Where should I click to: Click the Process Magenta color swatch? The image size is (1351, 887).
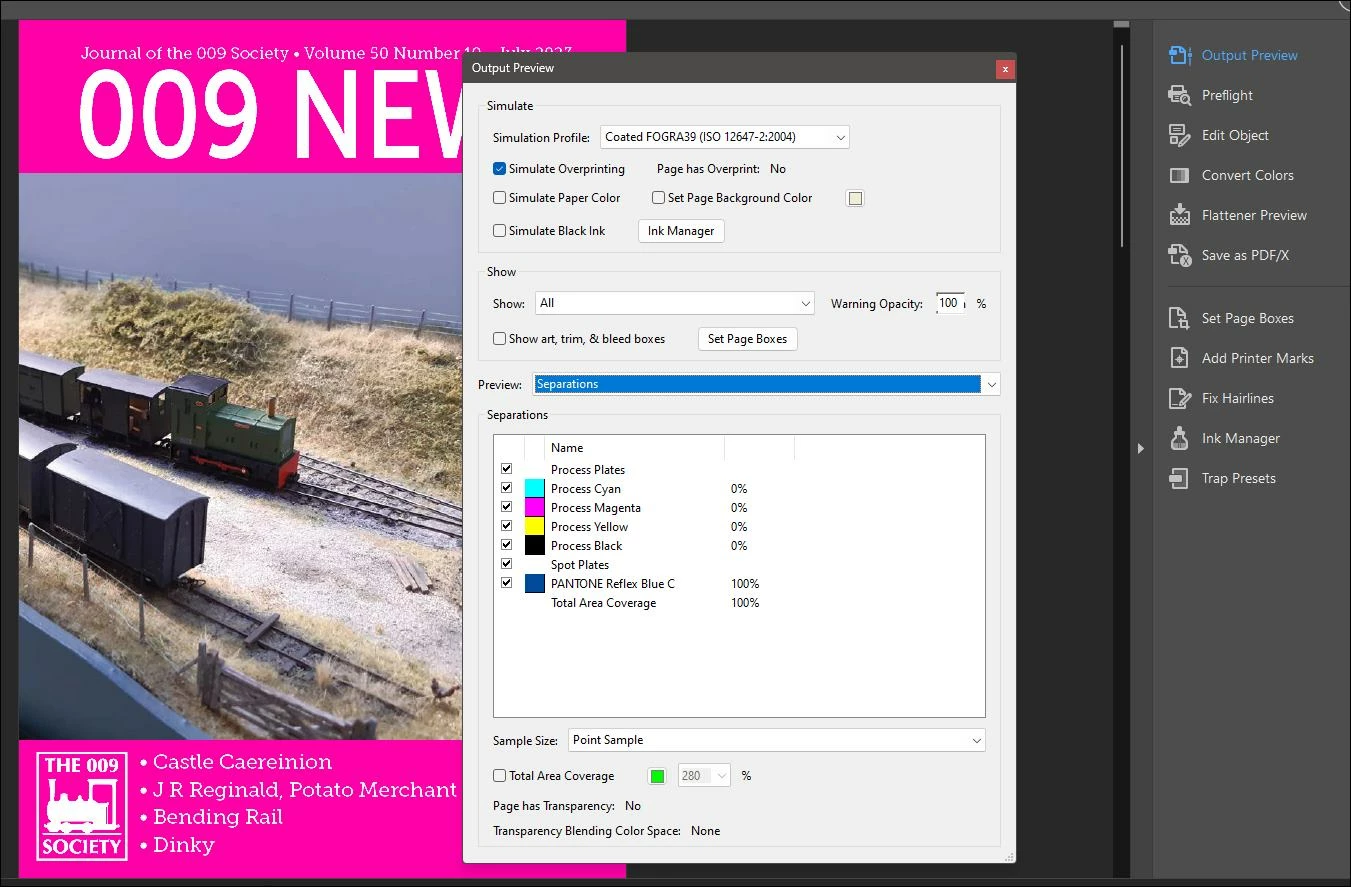[535, 507]
